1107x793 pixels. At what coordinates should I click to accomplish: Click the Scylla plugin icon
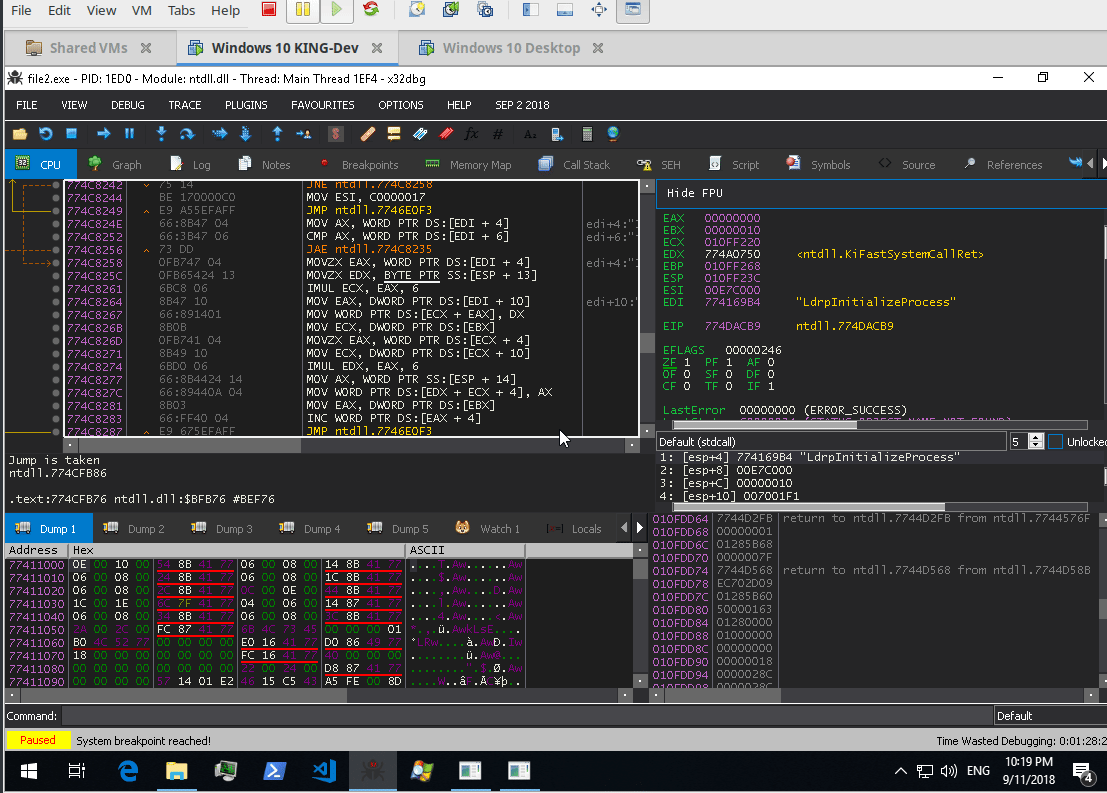[338, 133]
